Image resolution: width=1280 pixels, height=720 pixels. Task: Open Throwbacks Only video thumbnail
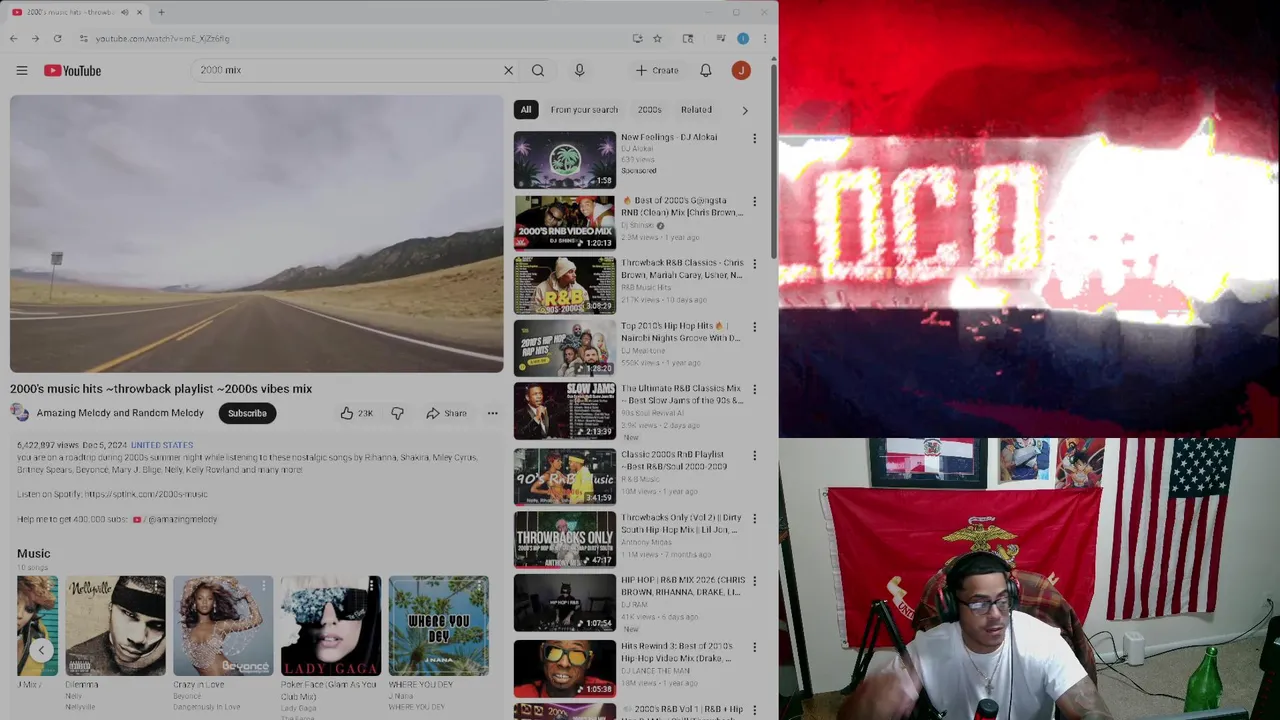tap(565, 539)
